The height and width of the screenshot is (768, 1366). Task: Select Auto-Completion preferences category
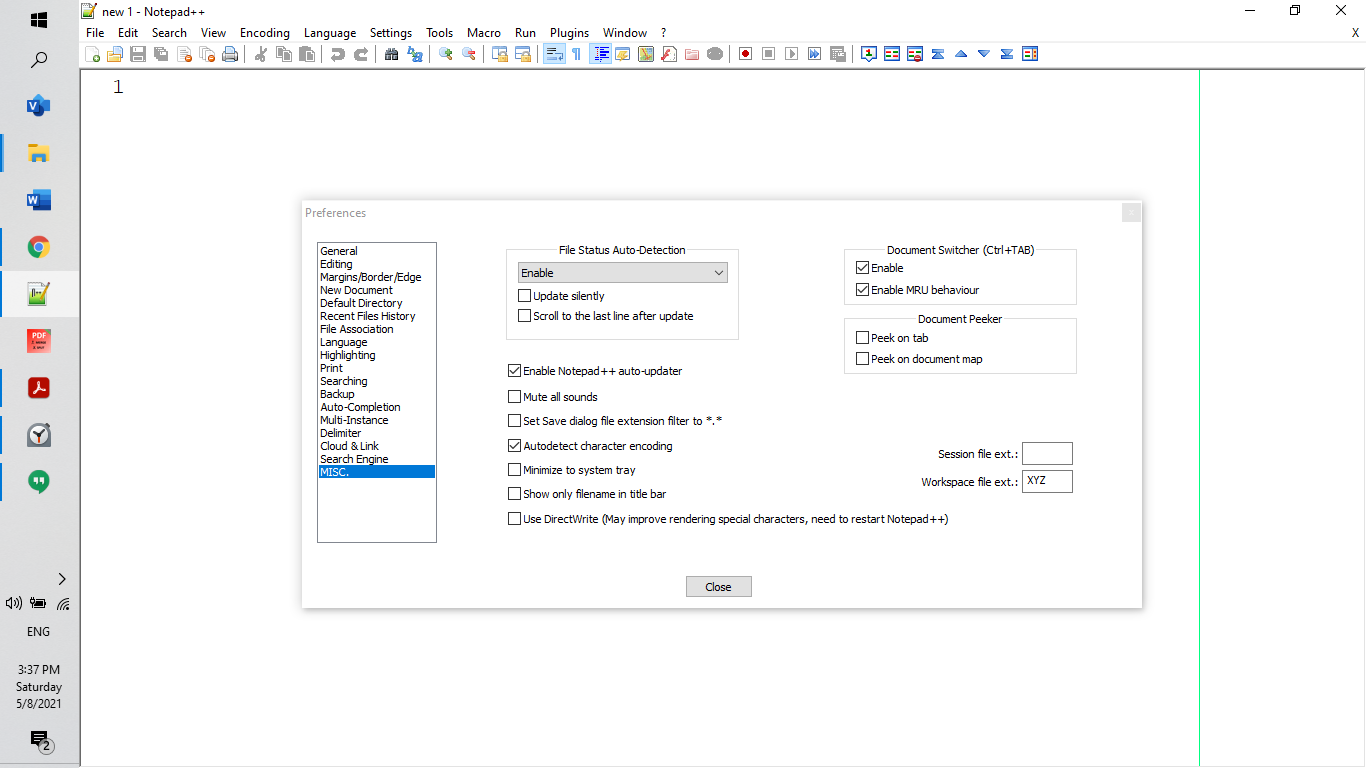[x=376, y=407]
